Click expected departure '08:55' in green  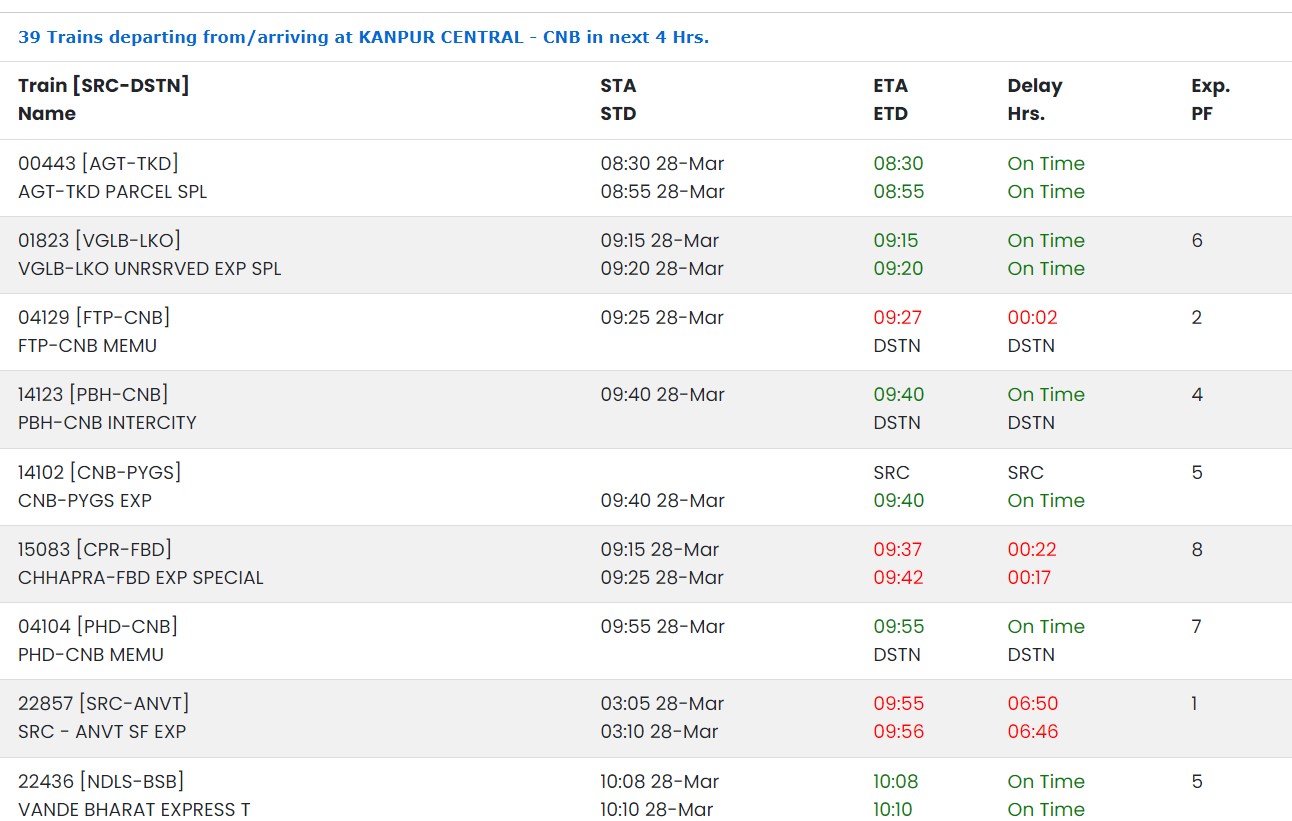click(898, 192)
